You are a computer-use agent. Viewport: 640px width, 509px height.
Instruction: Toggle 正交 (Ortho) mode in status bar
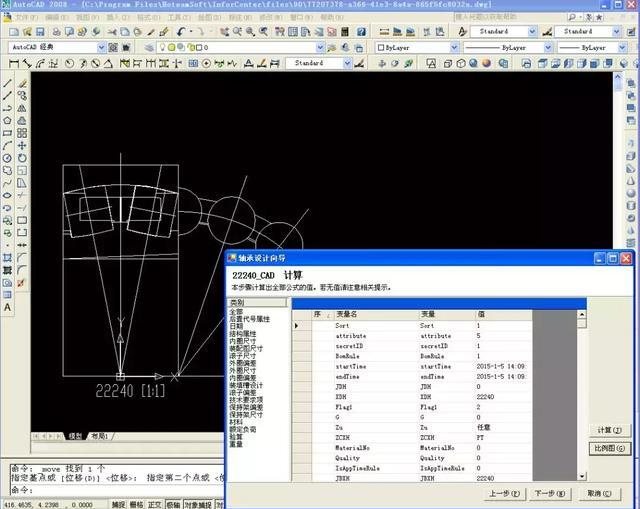pos(155,504)
